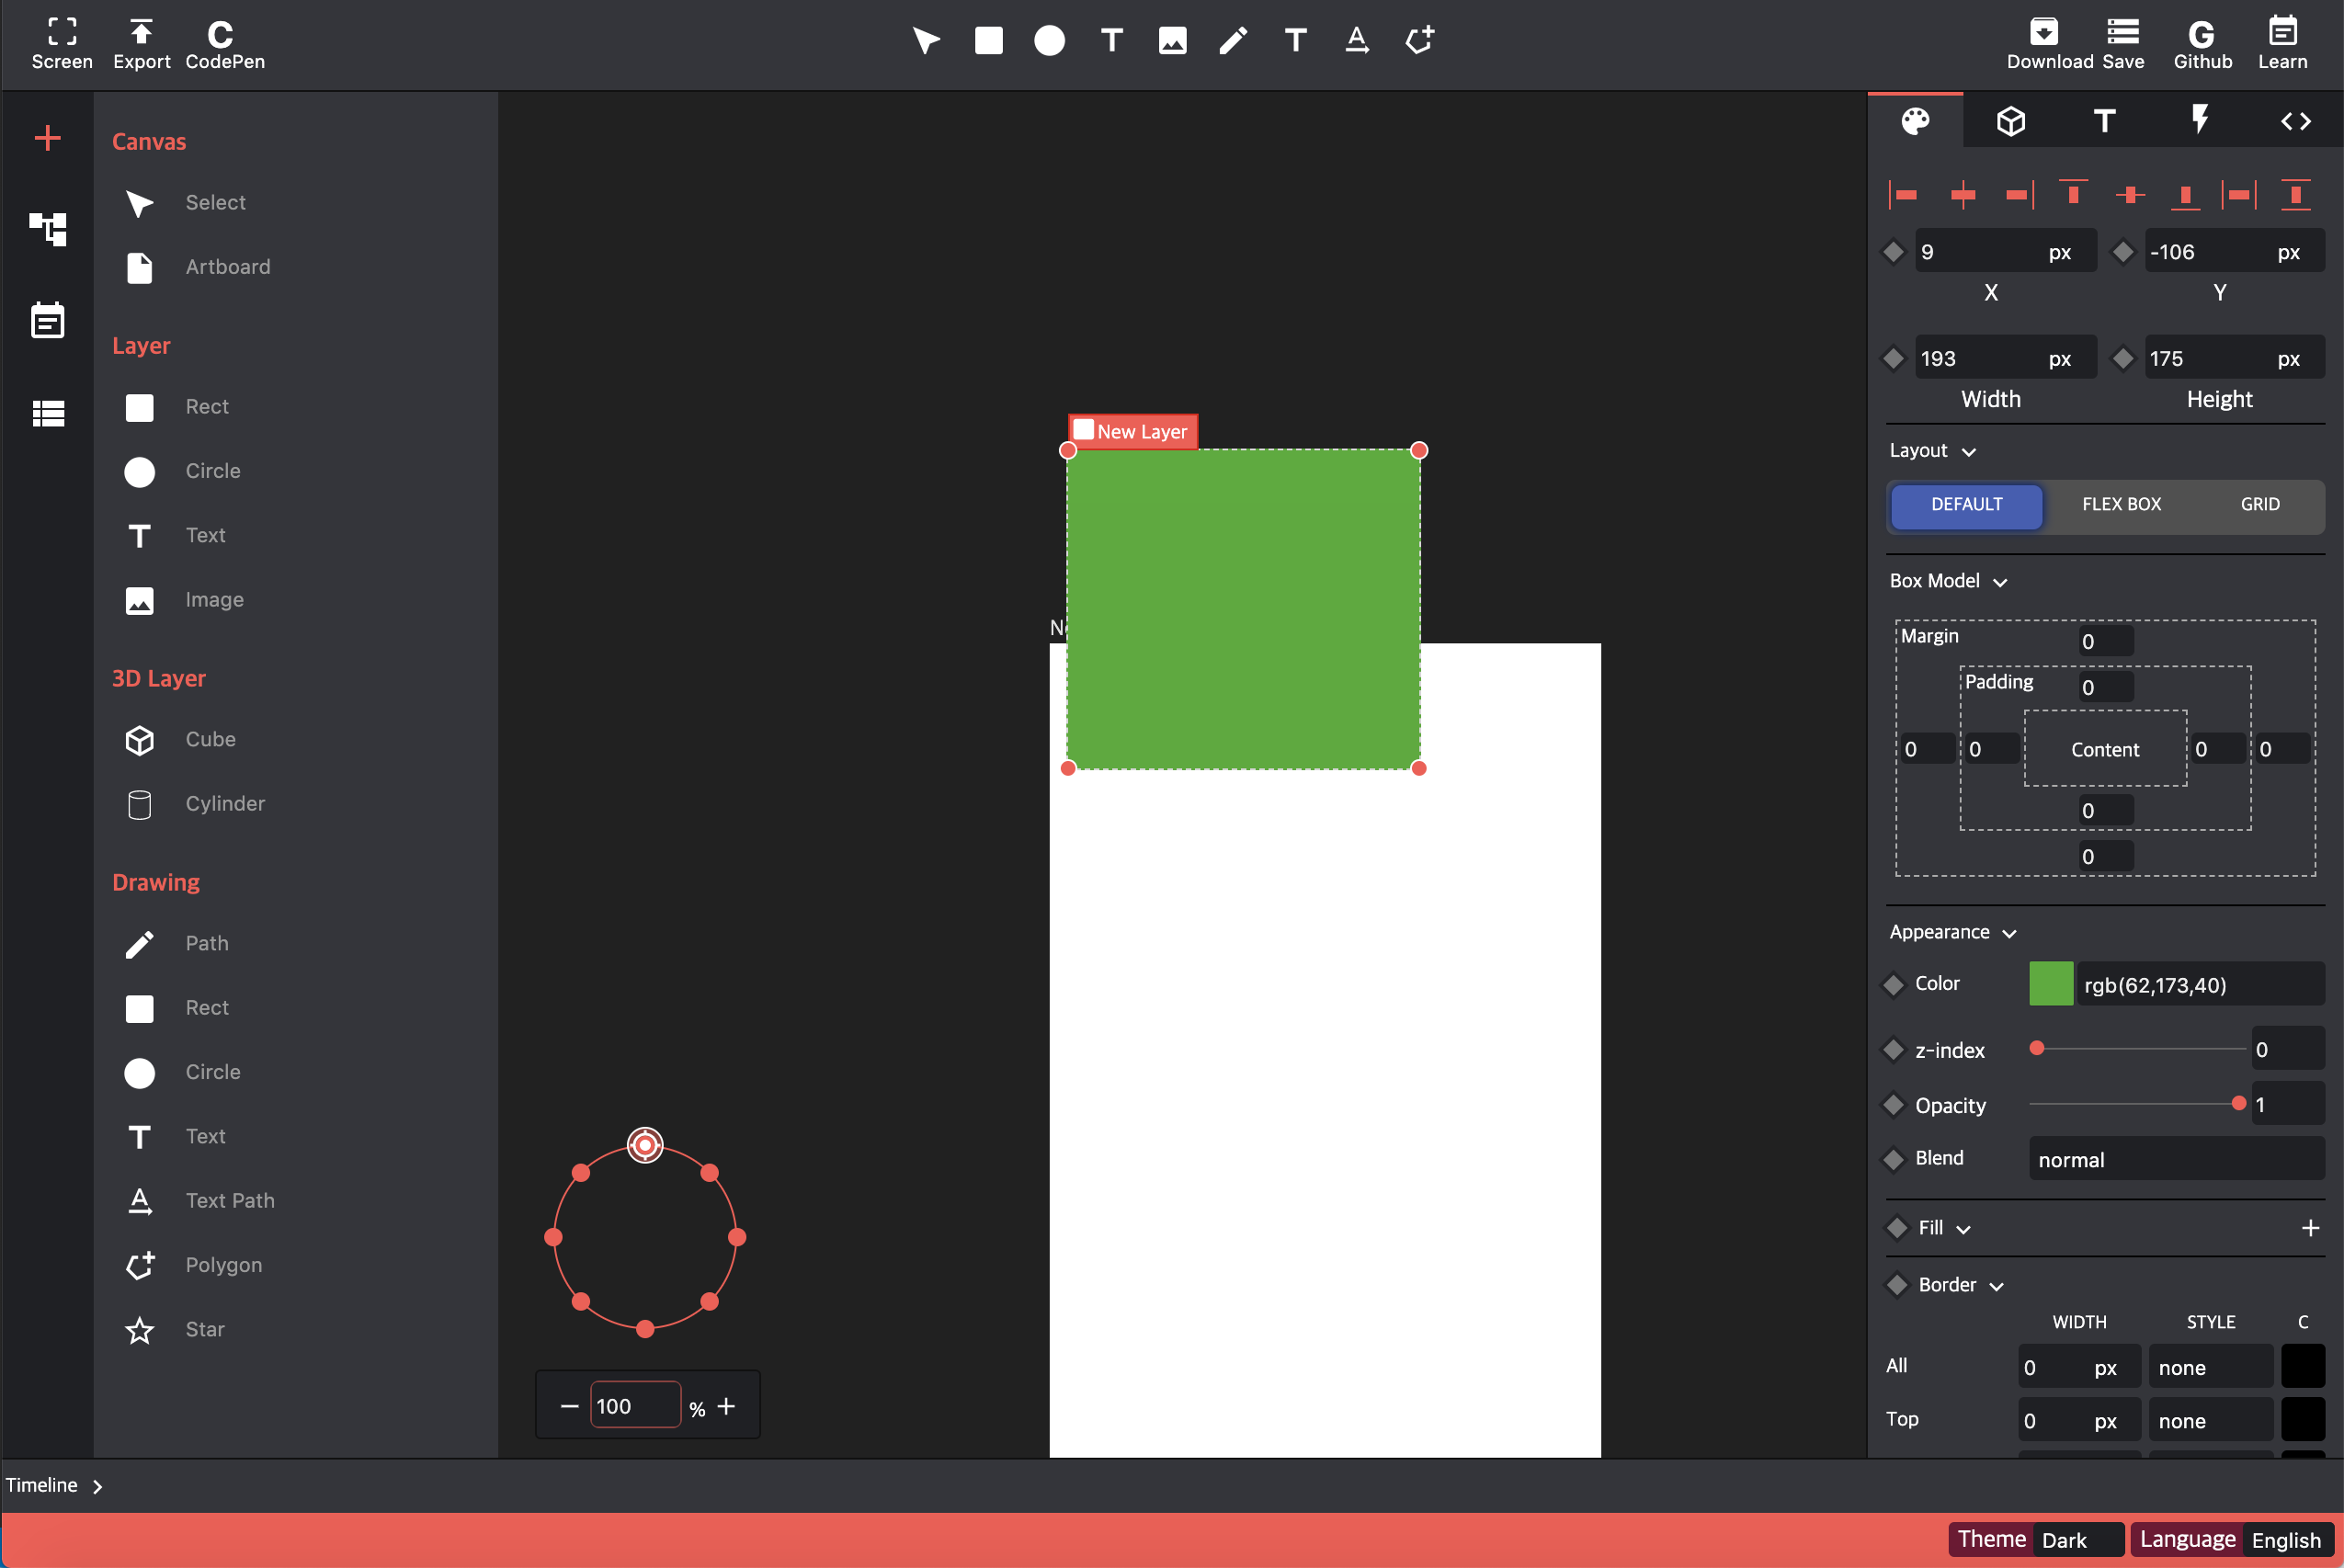Add a Cube 3D layer
The height and width of the screenshot is (1568, 2344).
tap(210, 739)
